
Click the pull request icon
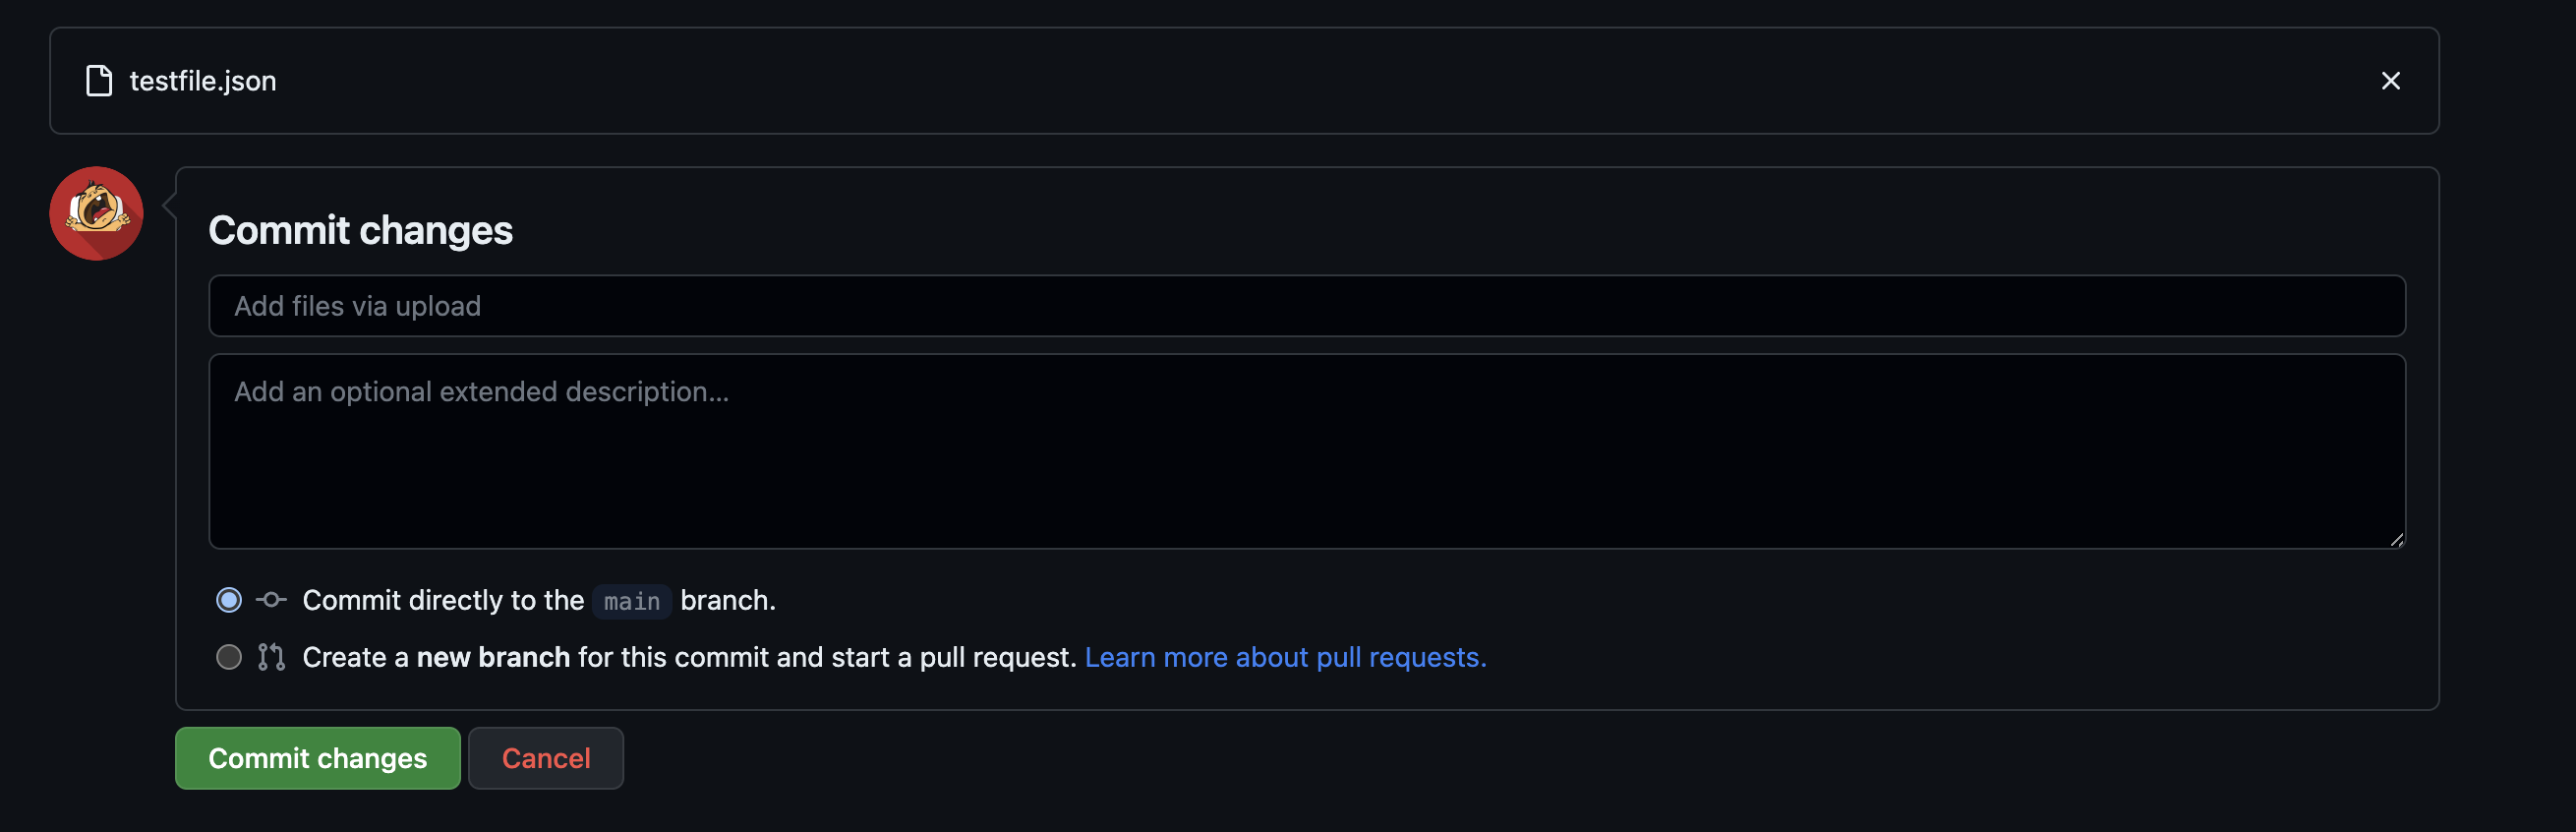pyautogui.click(x=271, y=657)
